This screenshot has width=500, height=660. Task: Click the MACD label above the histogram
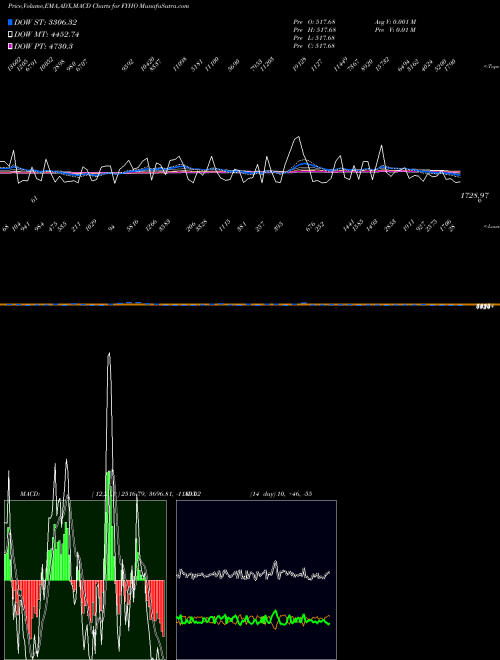tap(29, 494)
